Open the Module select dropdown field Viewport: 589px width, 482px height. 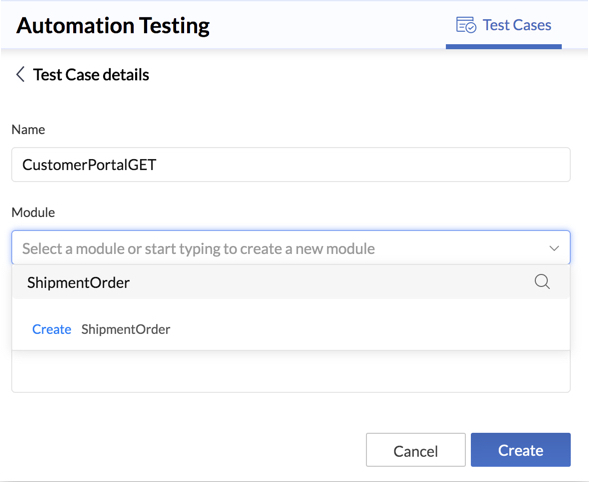click(x=291, y=248)
